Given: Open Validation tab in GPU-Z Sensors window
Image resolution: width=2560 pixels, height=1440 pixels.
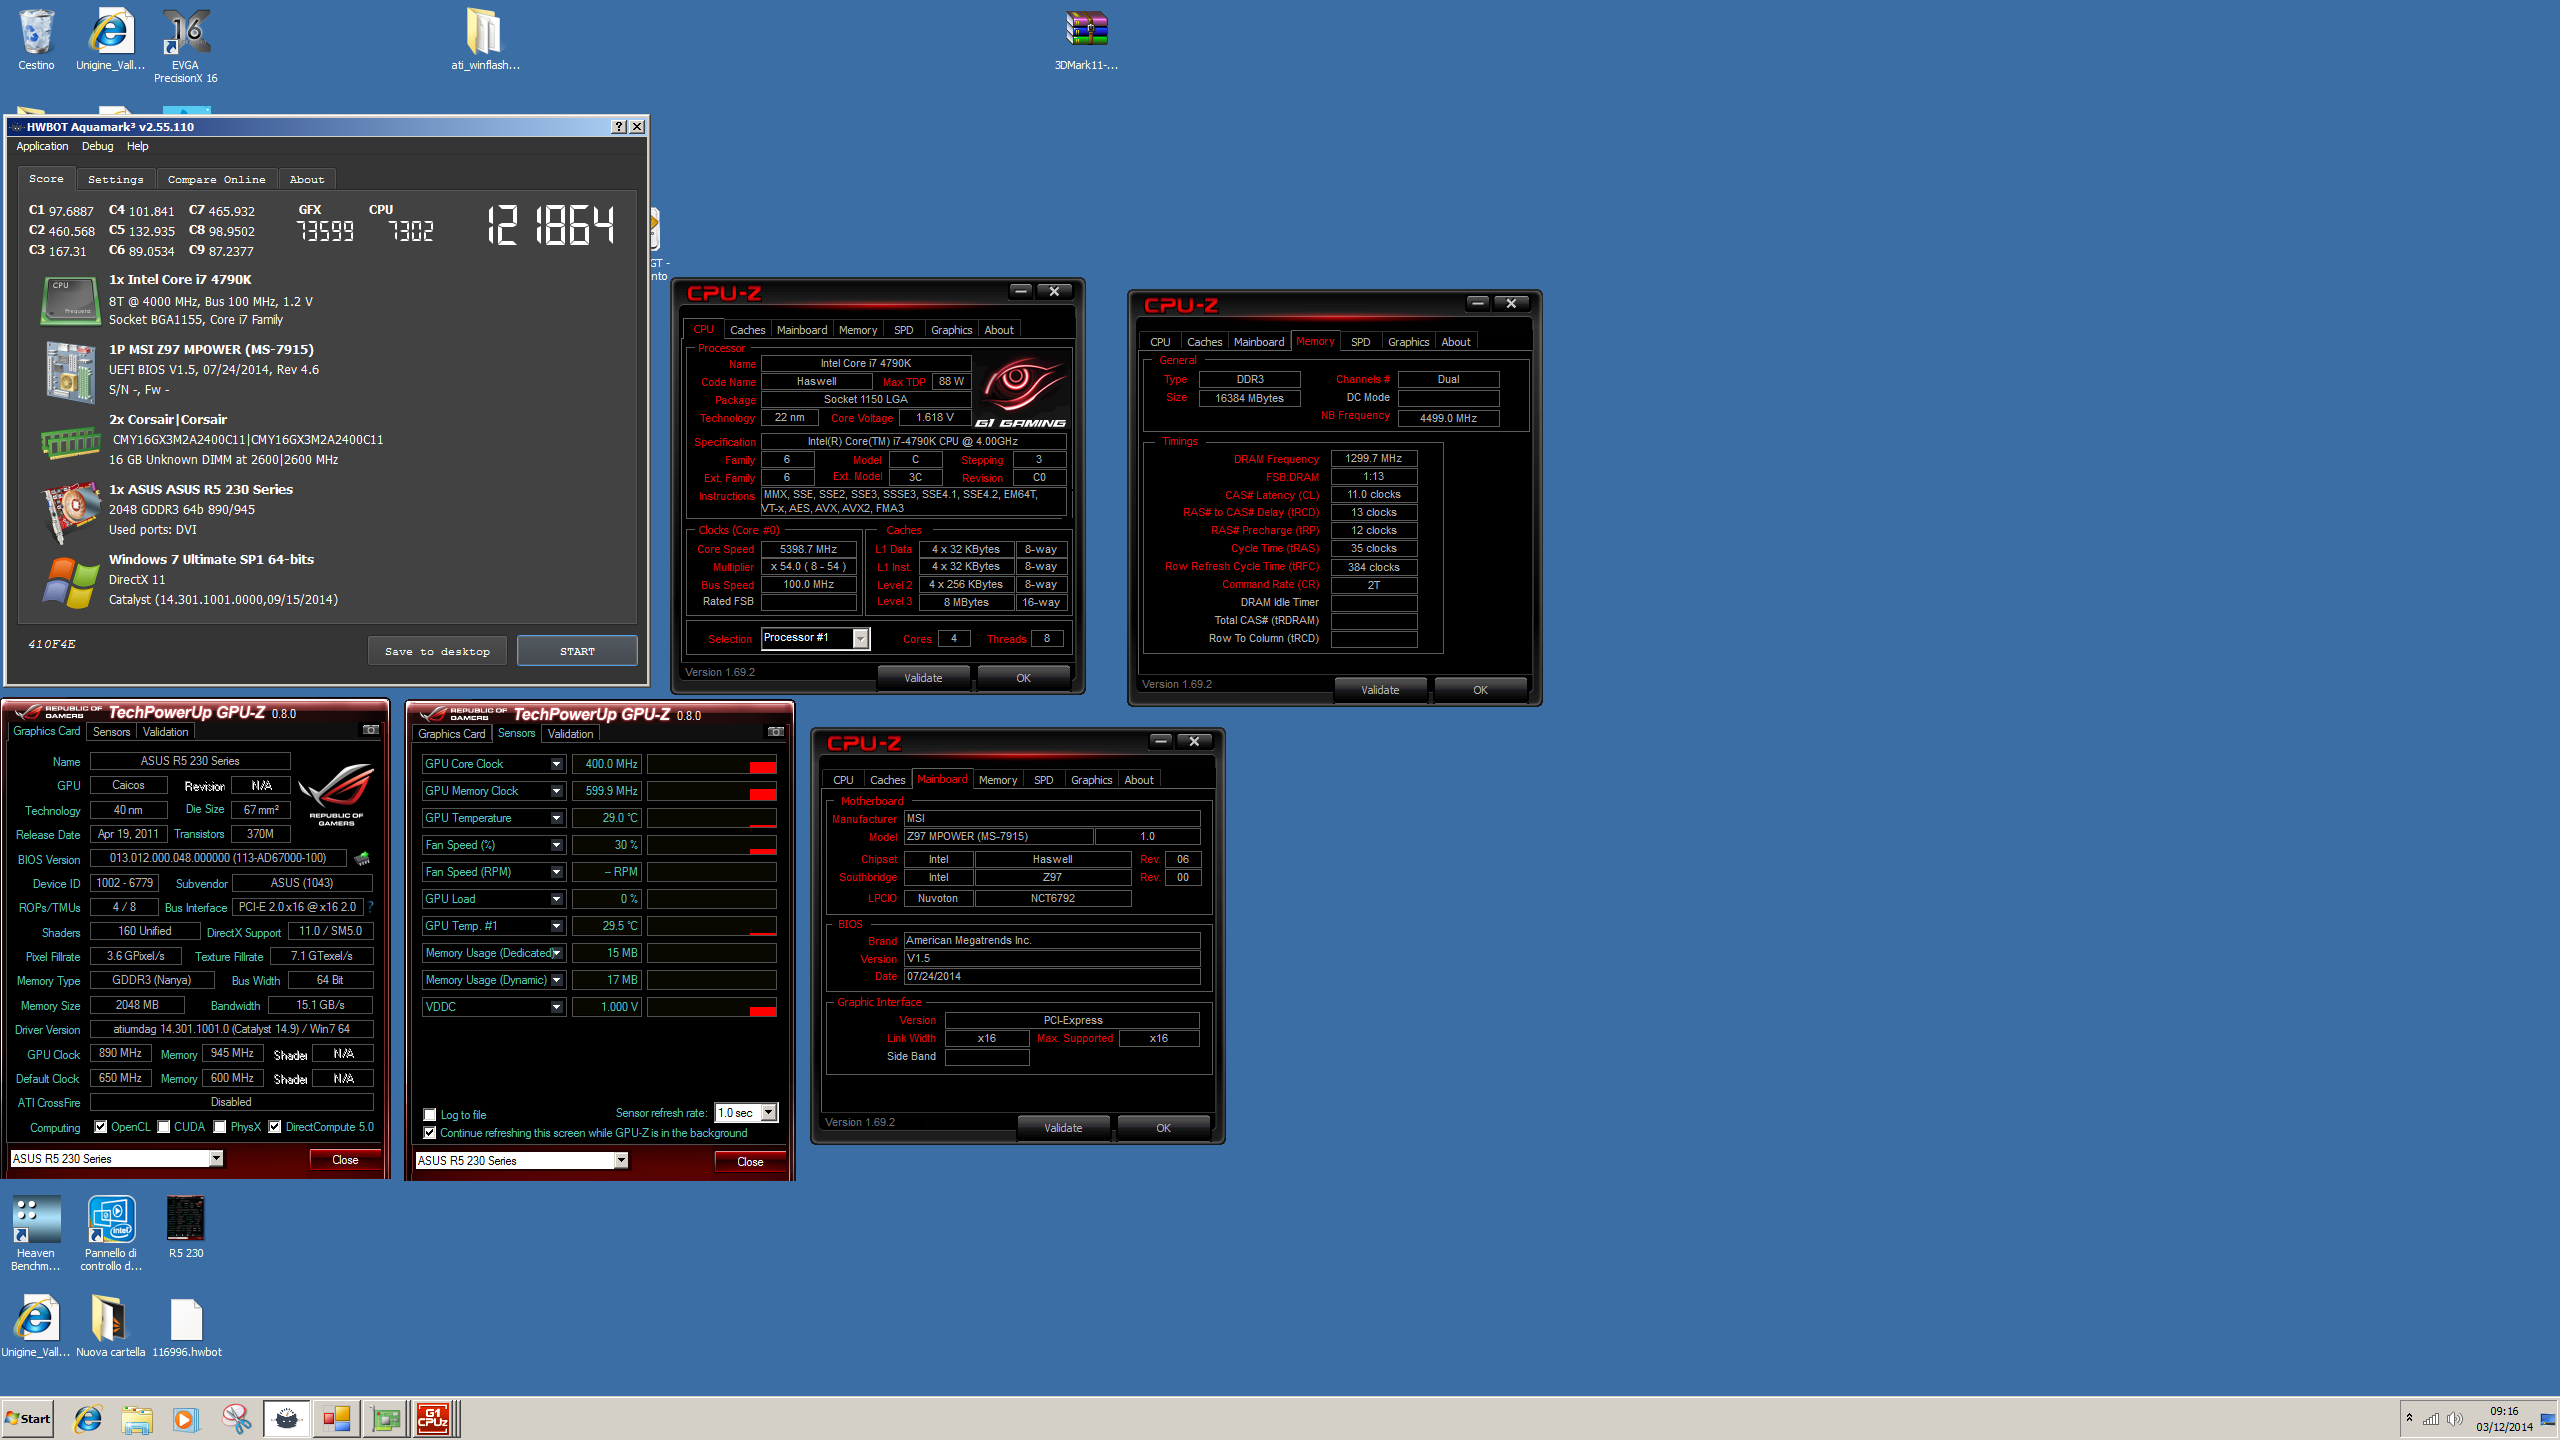Looking at the screenshot, I should (570, 734).
